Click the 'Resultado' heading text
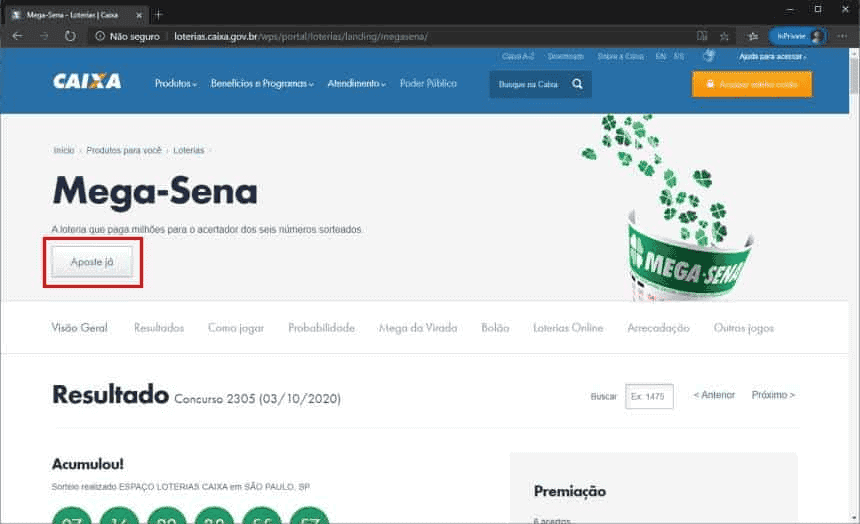This screenshot has height=524, width=860. pos(110,395)
